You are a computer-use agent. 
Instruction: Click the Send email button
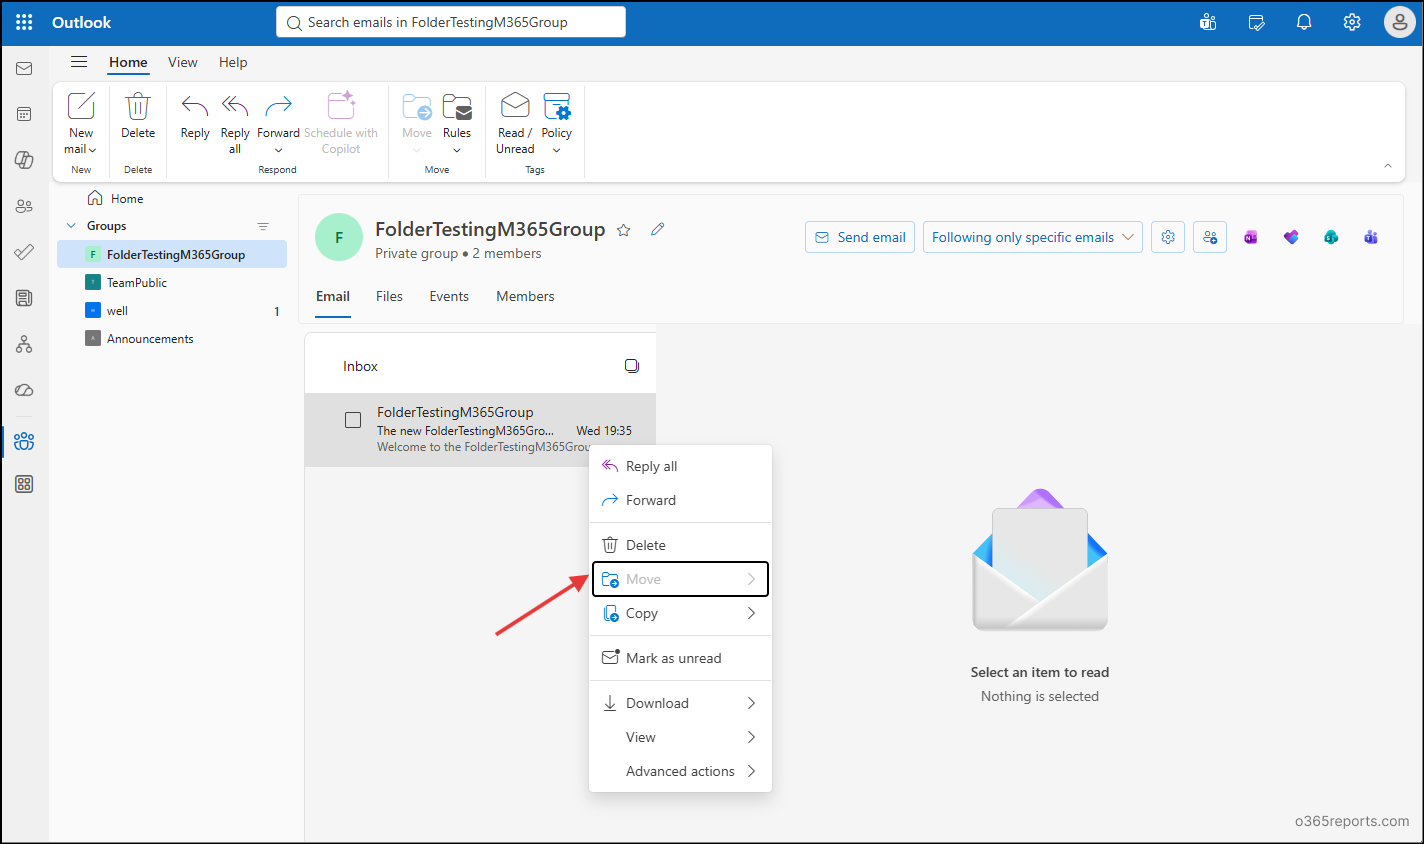[x=860, y=237]
